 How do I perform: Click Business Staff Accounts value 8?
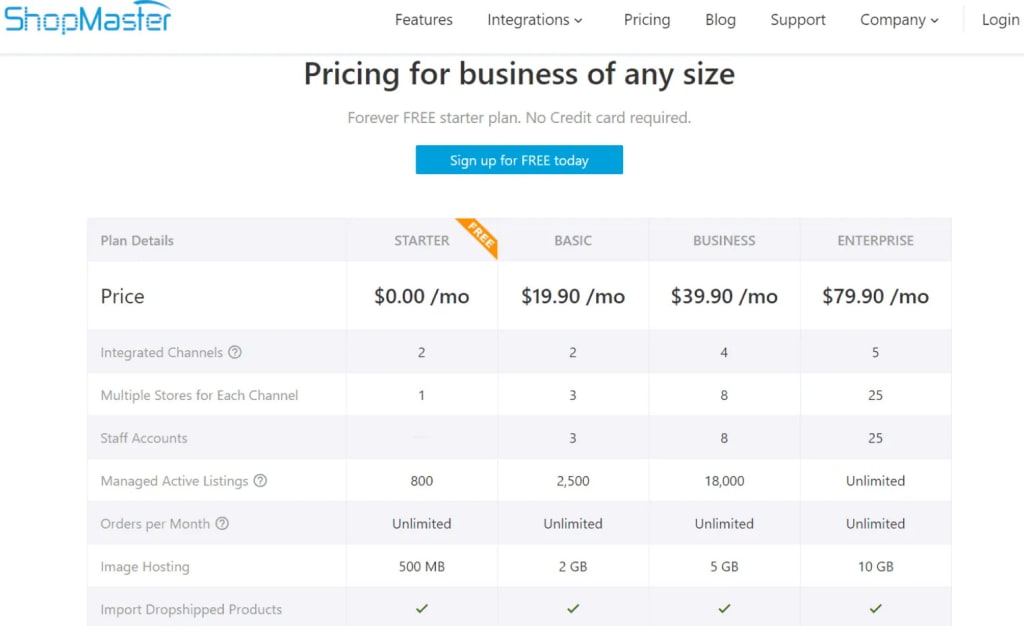pyautogui.click(x=724, y=438)
